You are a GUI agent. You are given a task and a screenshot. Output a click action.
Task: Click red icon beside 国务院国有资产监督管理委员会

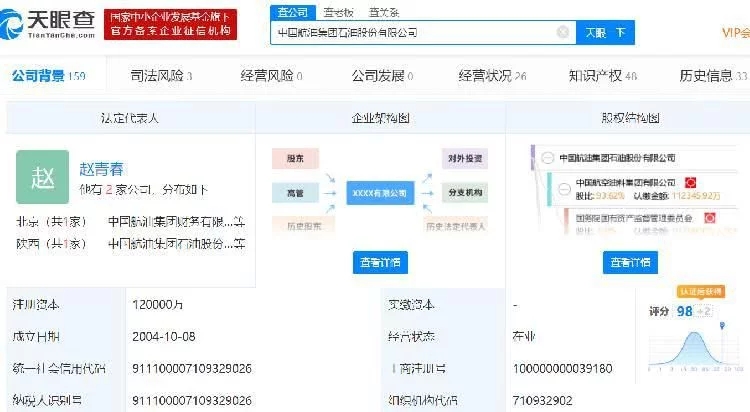[710, 218]
